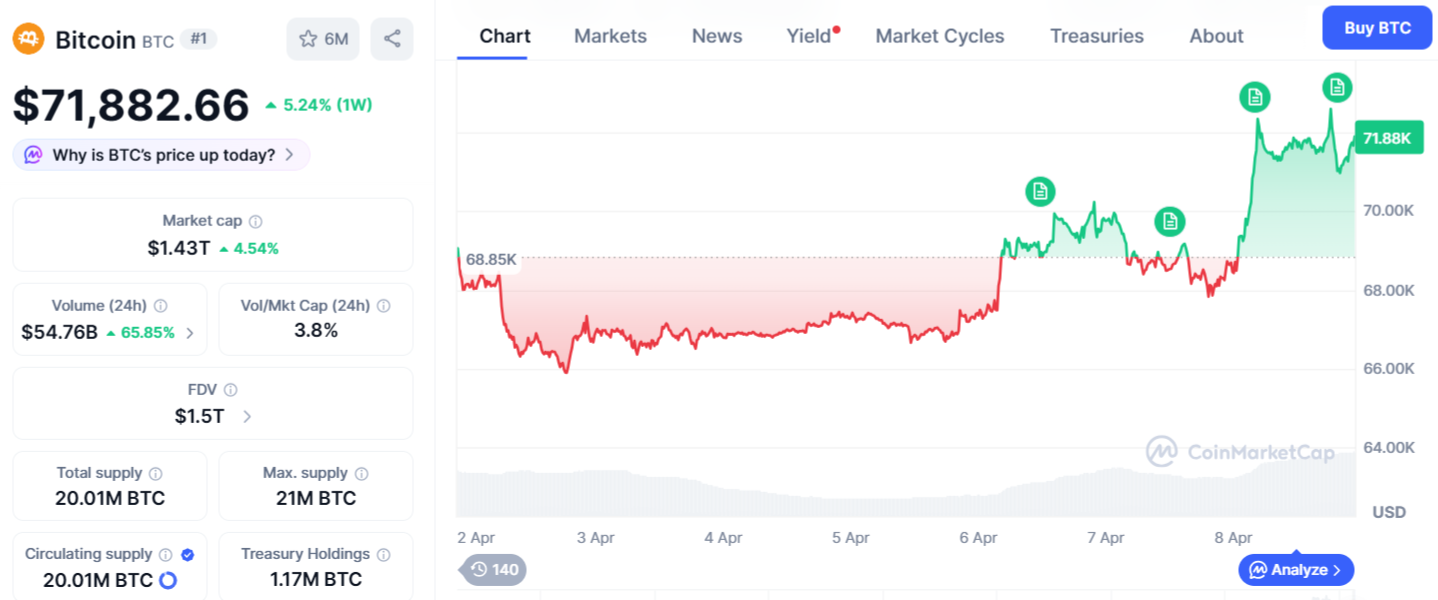Click the mascot icon in the price-up banner
The width and height of the screenshot is (1438, 600).
click(32, 154)
